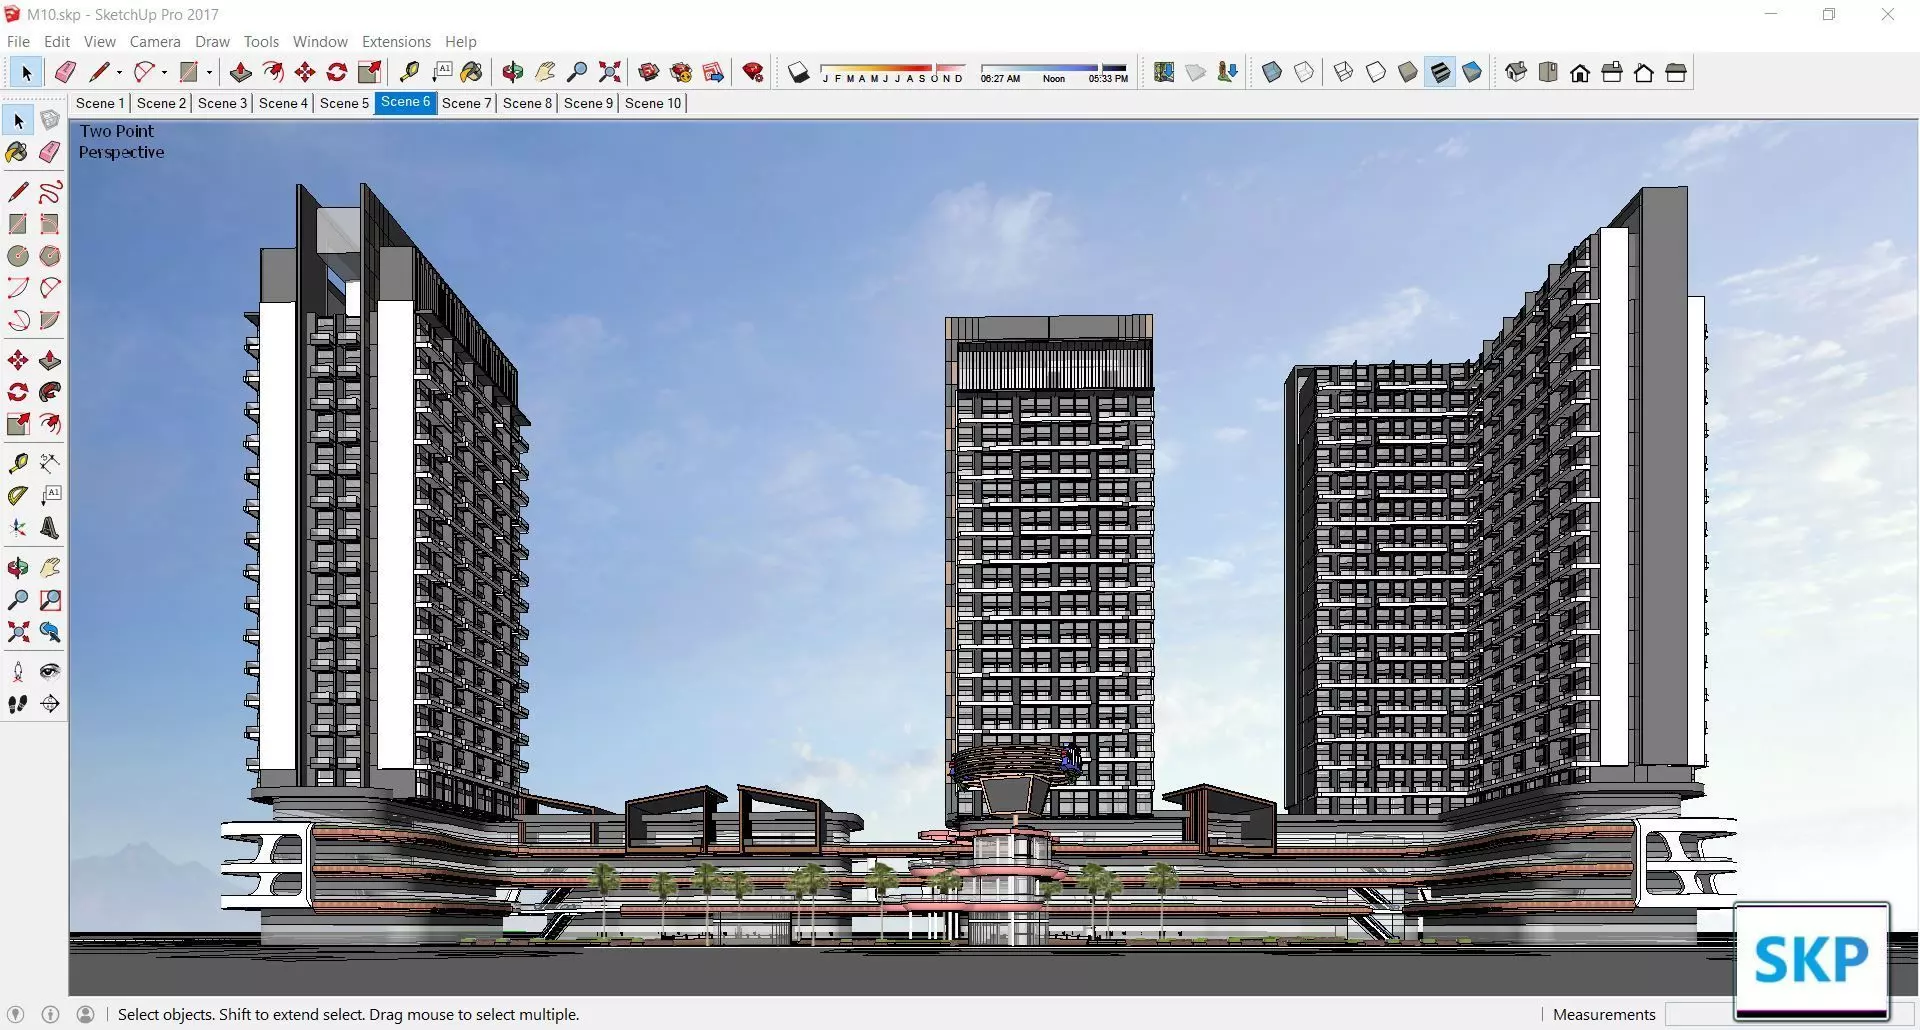Pick the Pie tool in left toolbar

[50, 320]
